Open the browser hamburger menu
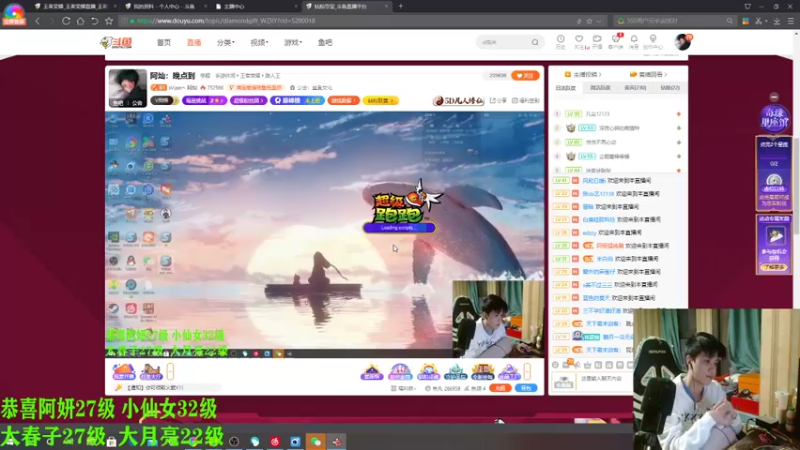The width and height of the screenshot is (800, 450). click(791, 21)
